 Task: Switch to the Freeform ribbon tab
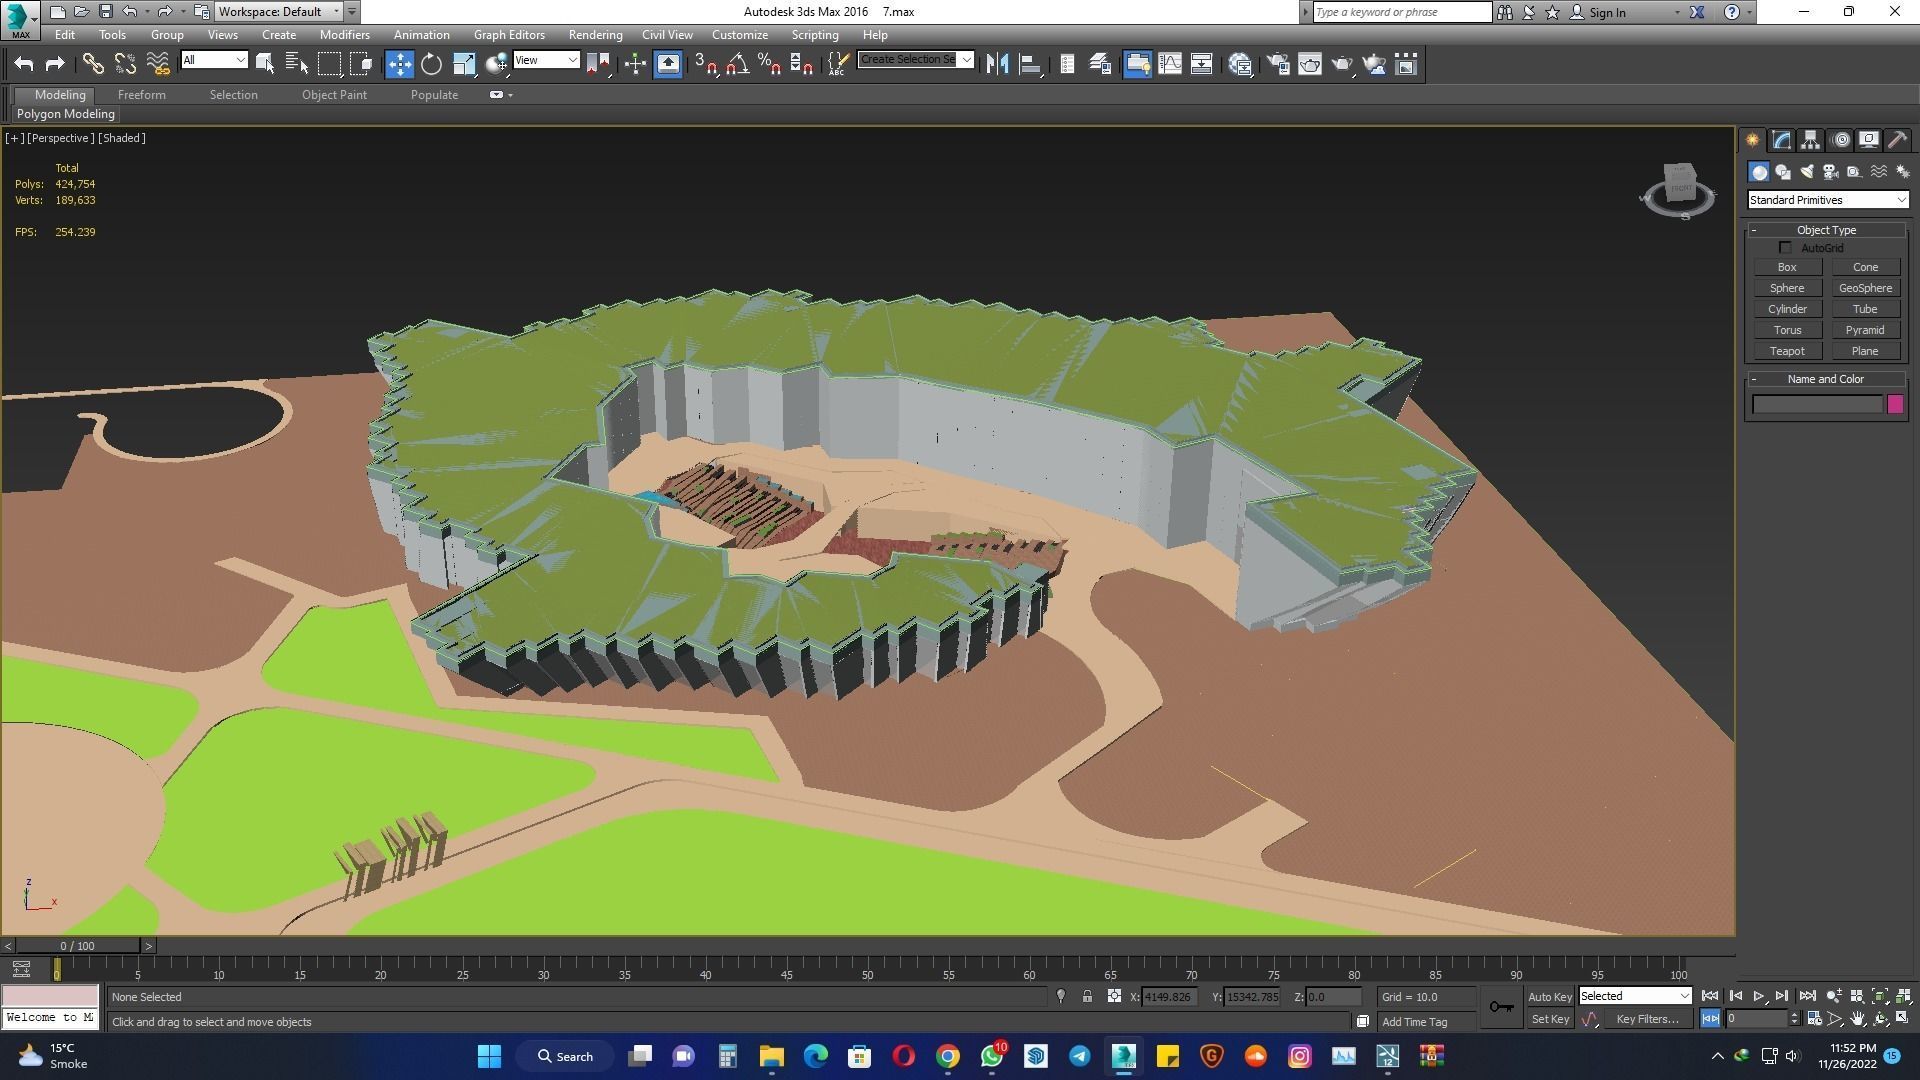click(x=141, y=94)
